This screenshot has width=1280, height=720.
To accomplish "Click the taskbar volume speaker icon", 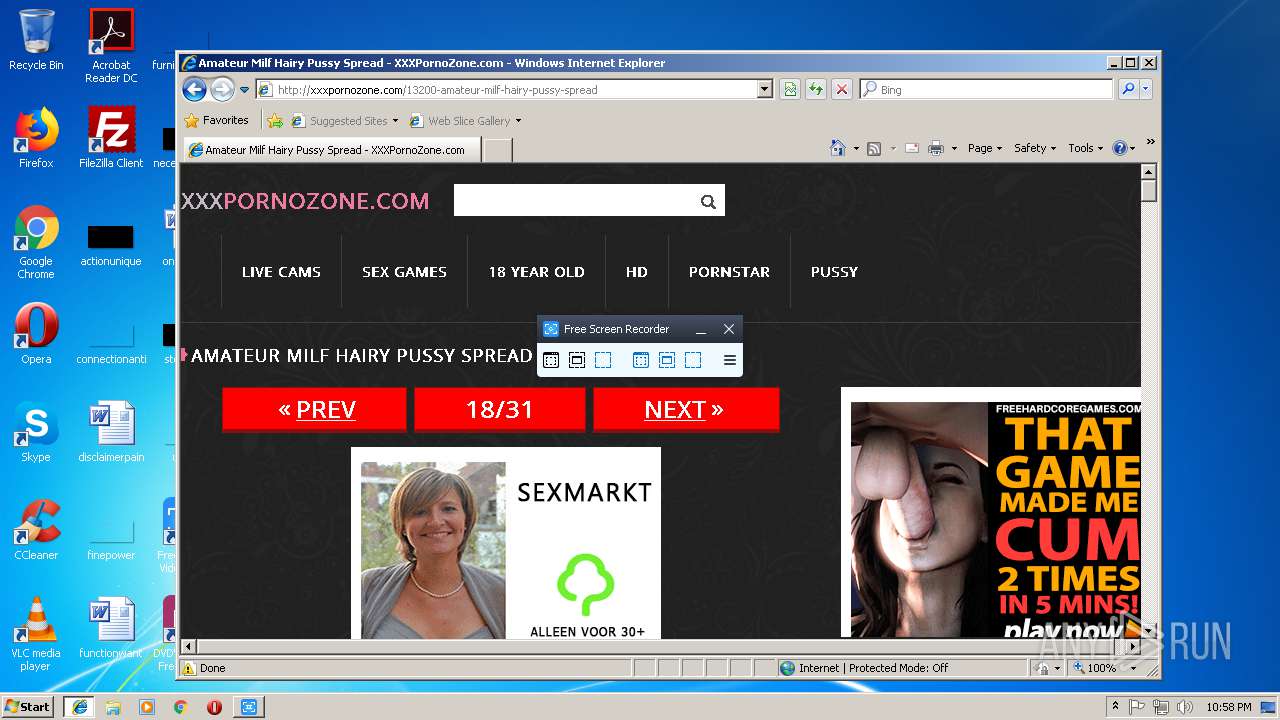I will pyautogui.click(x=1184, y=707).
